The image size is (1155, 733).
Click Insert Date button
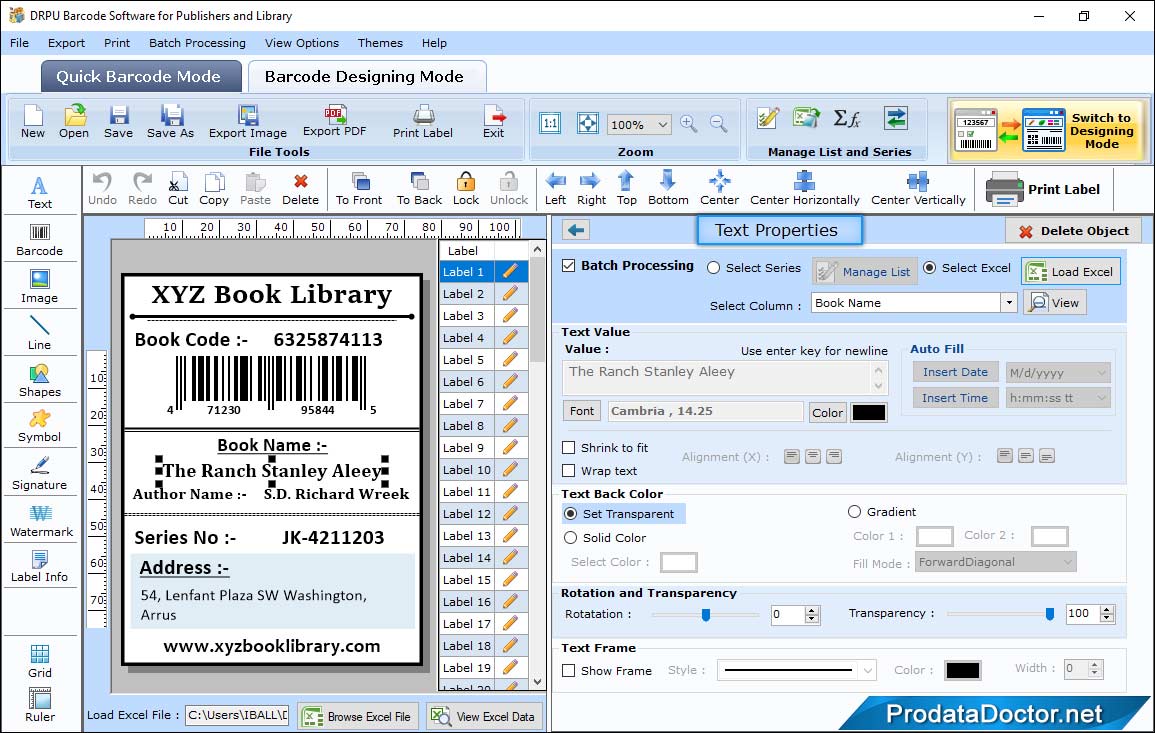955,372
